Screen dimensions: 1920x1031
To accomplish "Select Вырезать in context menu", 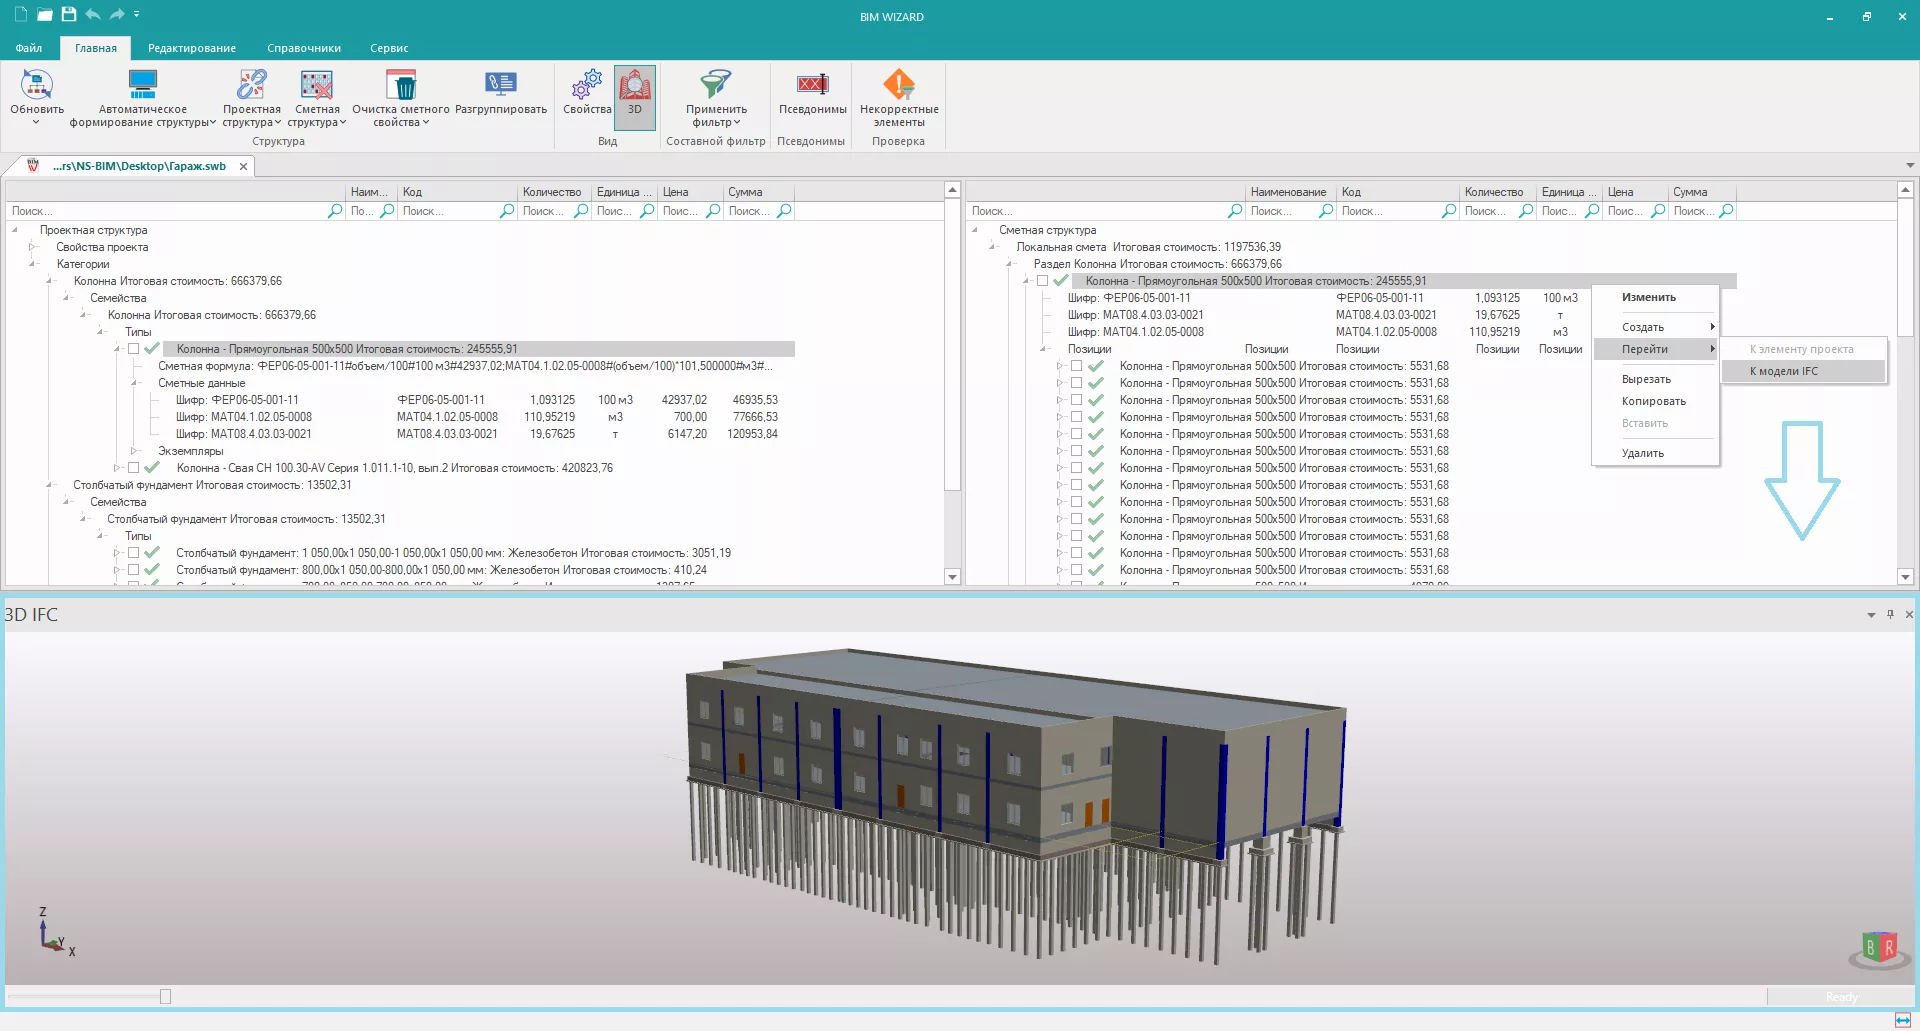I will pos(1655,379).
